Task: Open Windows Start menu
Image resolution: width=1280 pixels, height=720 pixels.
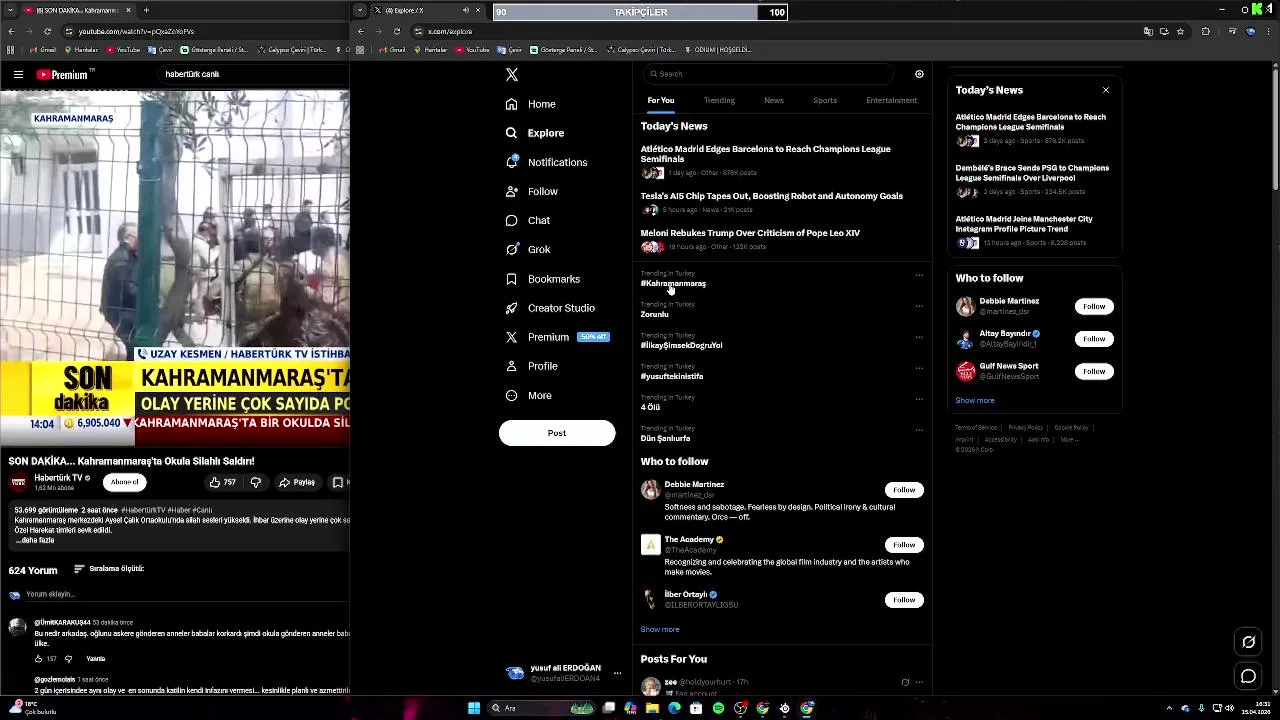Action: 474,708
